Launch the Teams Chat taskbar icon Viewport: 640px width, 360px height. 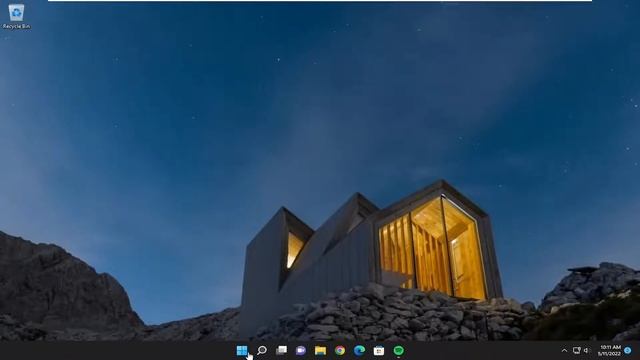click(x=301, y=350)
